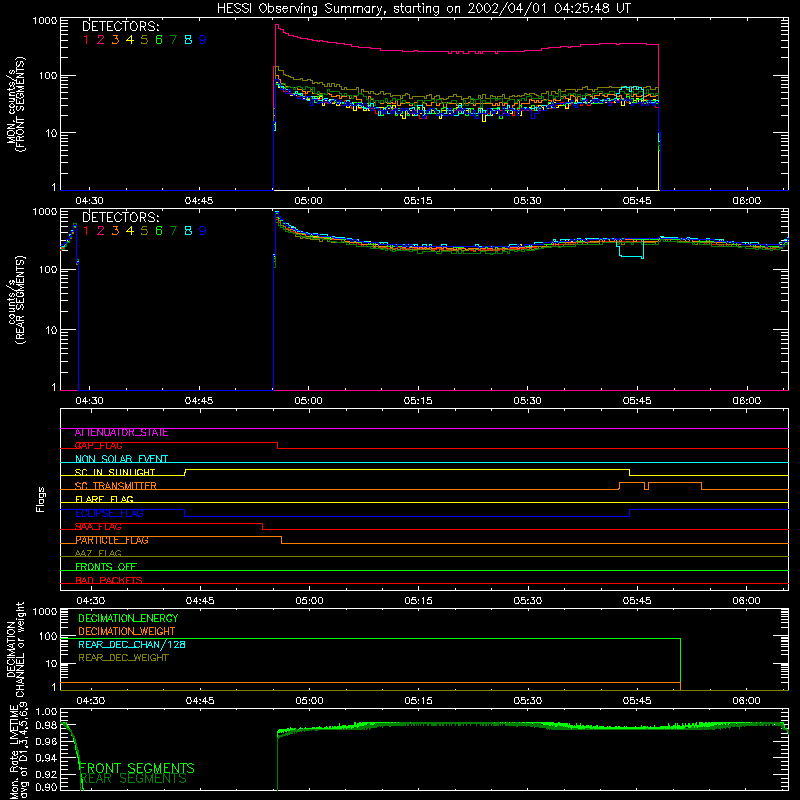Select the SC_IN_SUNLIGHT flag label
The height and width of the screenshot is (800, 800).
pos(115,472)
